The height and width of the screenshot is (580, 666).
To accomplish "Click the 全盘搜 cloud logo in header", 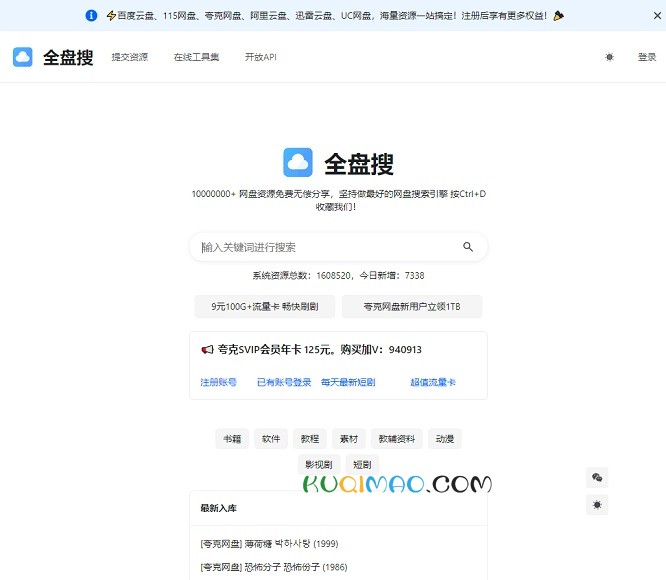I will click(x=23, y=57).
